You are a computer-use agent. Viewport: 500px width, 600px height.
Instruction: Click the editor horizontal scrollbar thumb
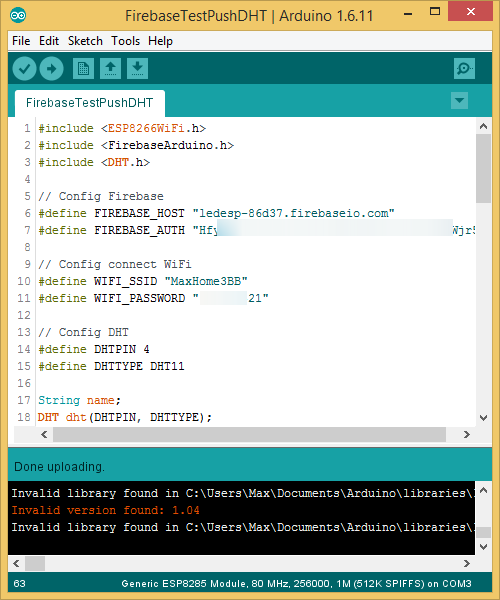[x=249, y=434]
